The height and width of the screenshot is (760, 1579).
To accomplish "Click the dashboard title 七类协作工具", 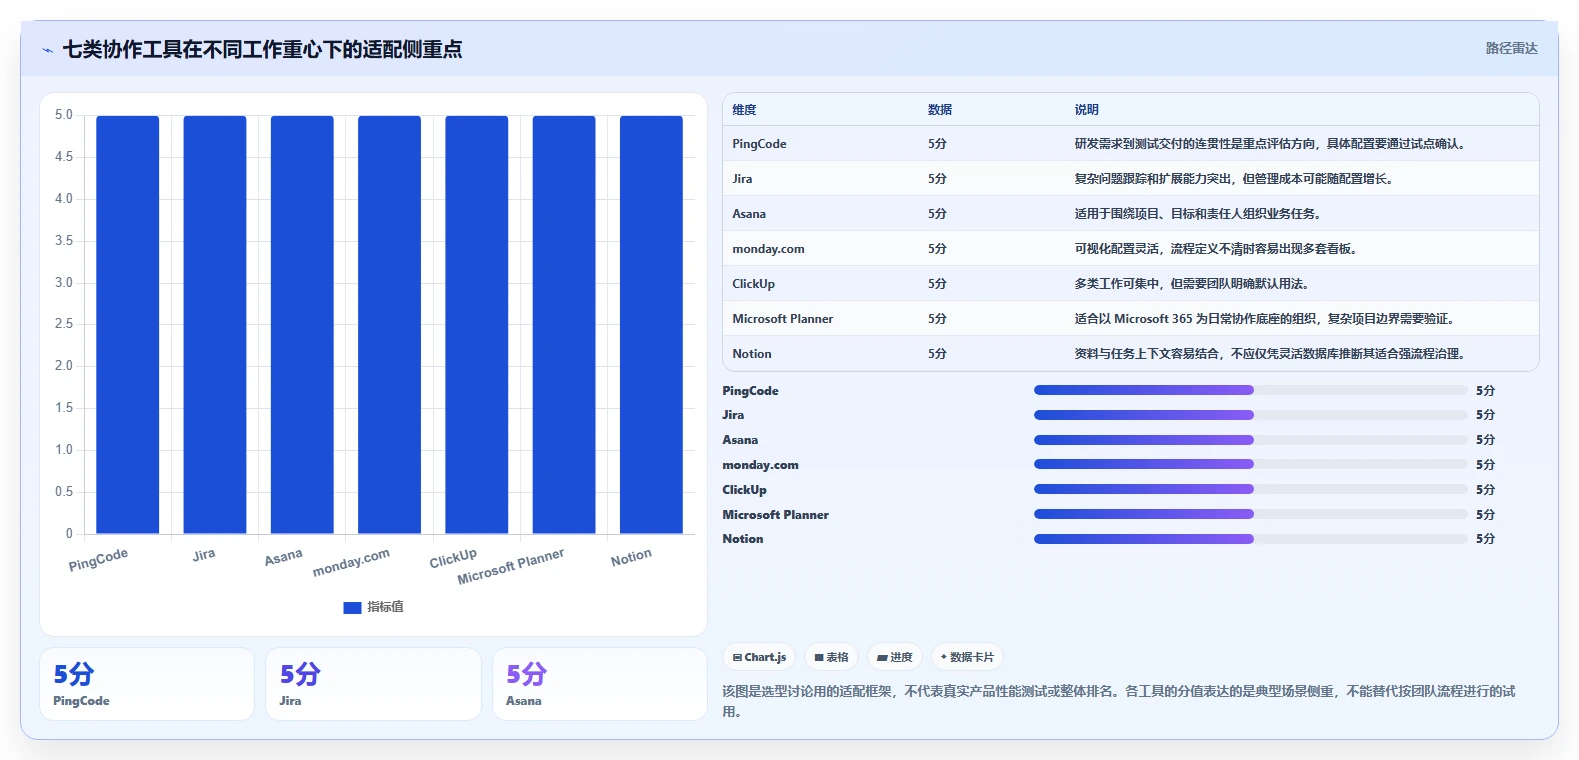I will 262,50.
